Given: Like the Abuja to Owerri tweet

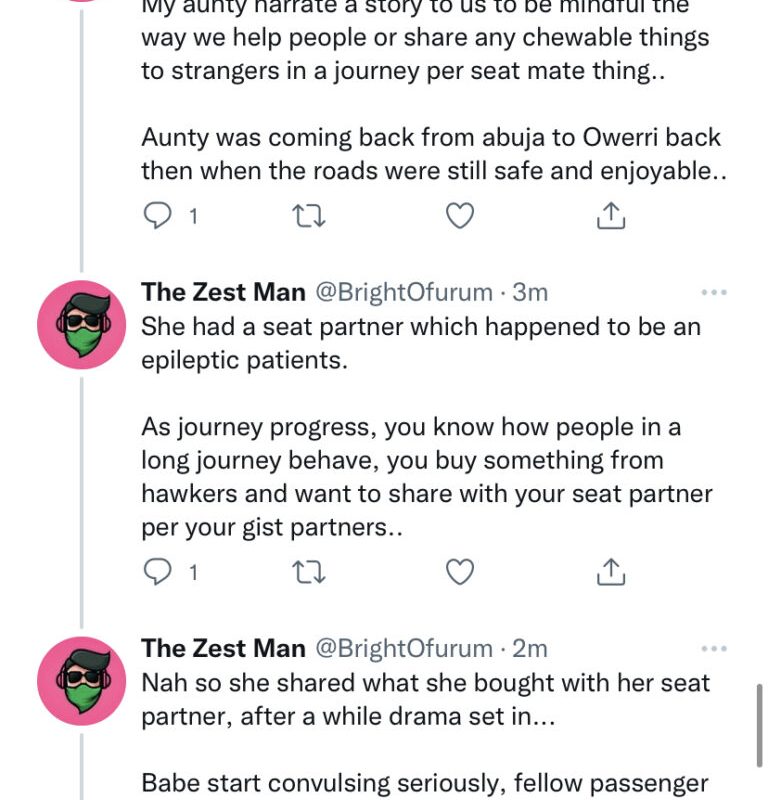Looking at the screenshot, I should point(459,216).
